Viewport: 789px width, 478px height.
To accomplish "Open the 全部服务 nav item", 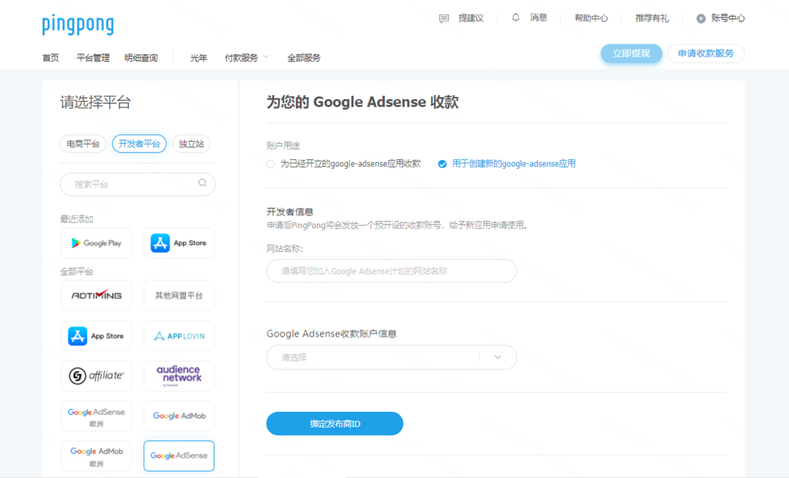I will pos(303,58).
